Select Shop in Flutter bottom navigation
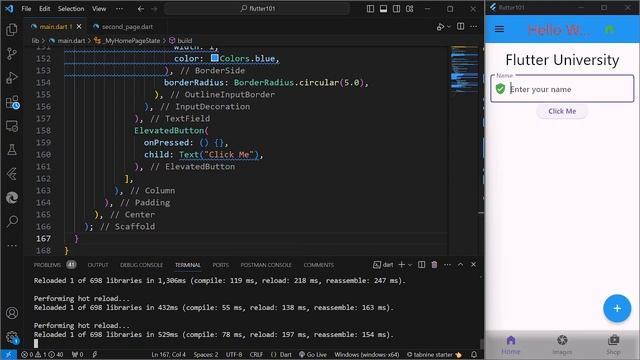Image resolution: width=640 pixels, height=360 pixels. pyautogui.click(x=613, y=345)
